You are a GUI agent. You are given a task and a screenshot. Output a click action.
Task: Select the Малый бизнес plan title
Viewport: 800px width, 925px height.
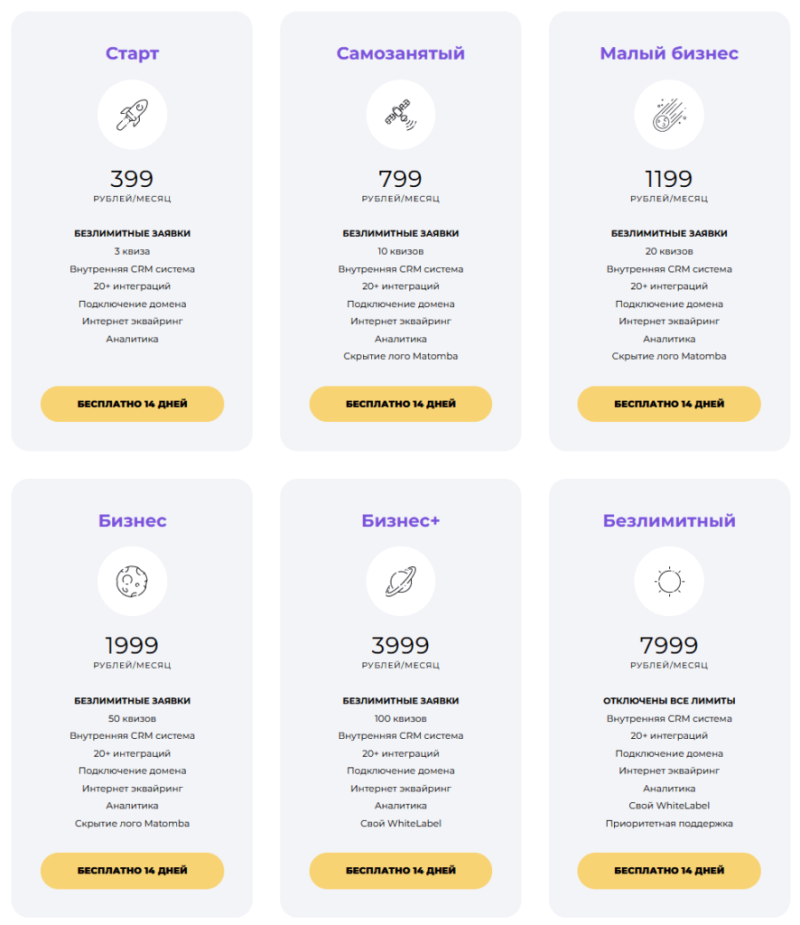pos(669,54)
